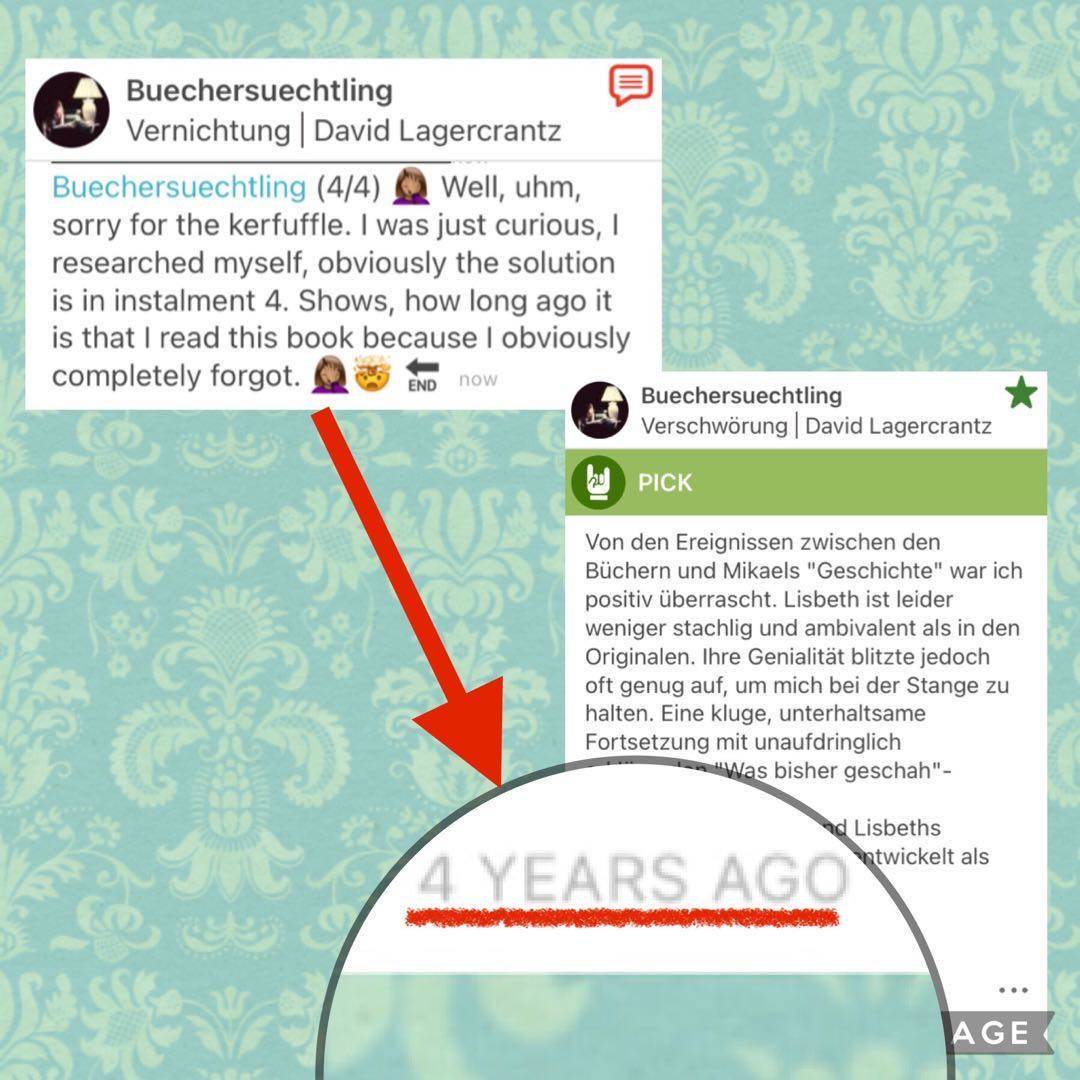Open the blue Buechersuechtling username link

(x=179, y=187)
